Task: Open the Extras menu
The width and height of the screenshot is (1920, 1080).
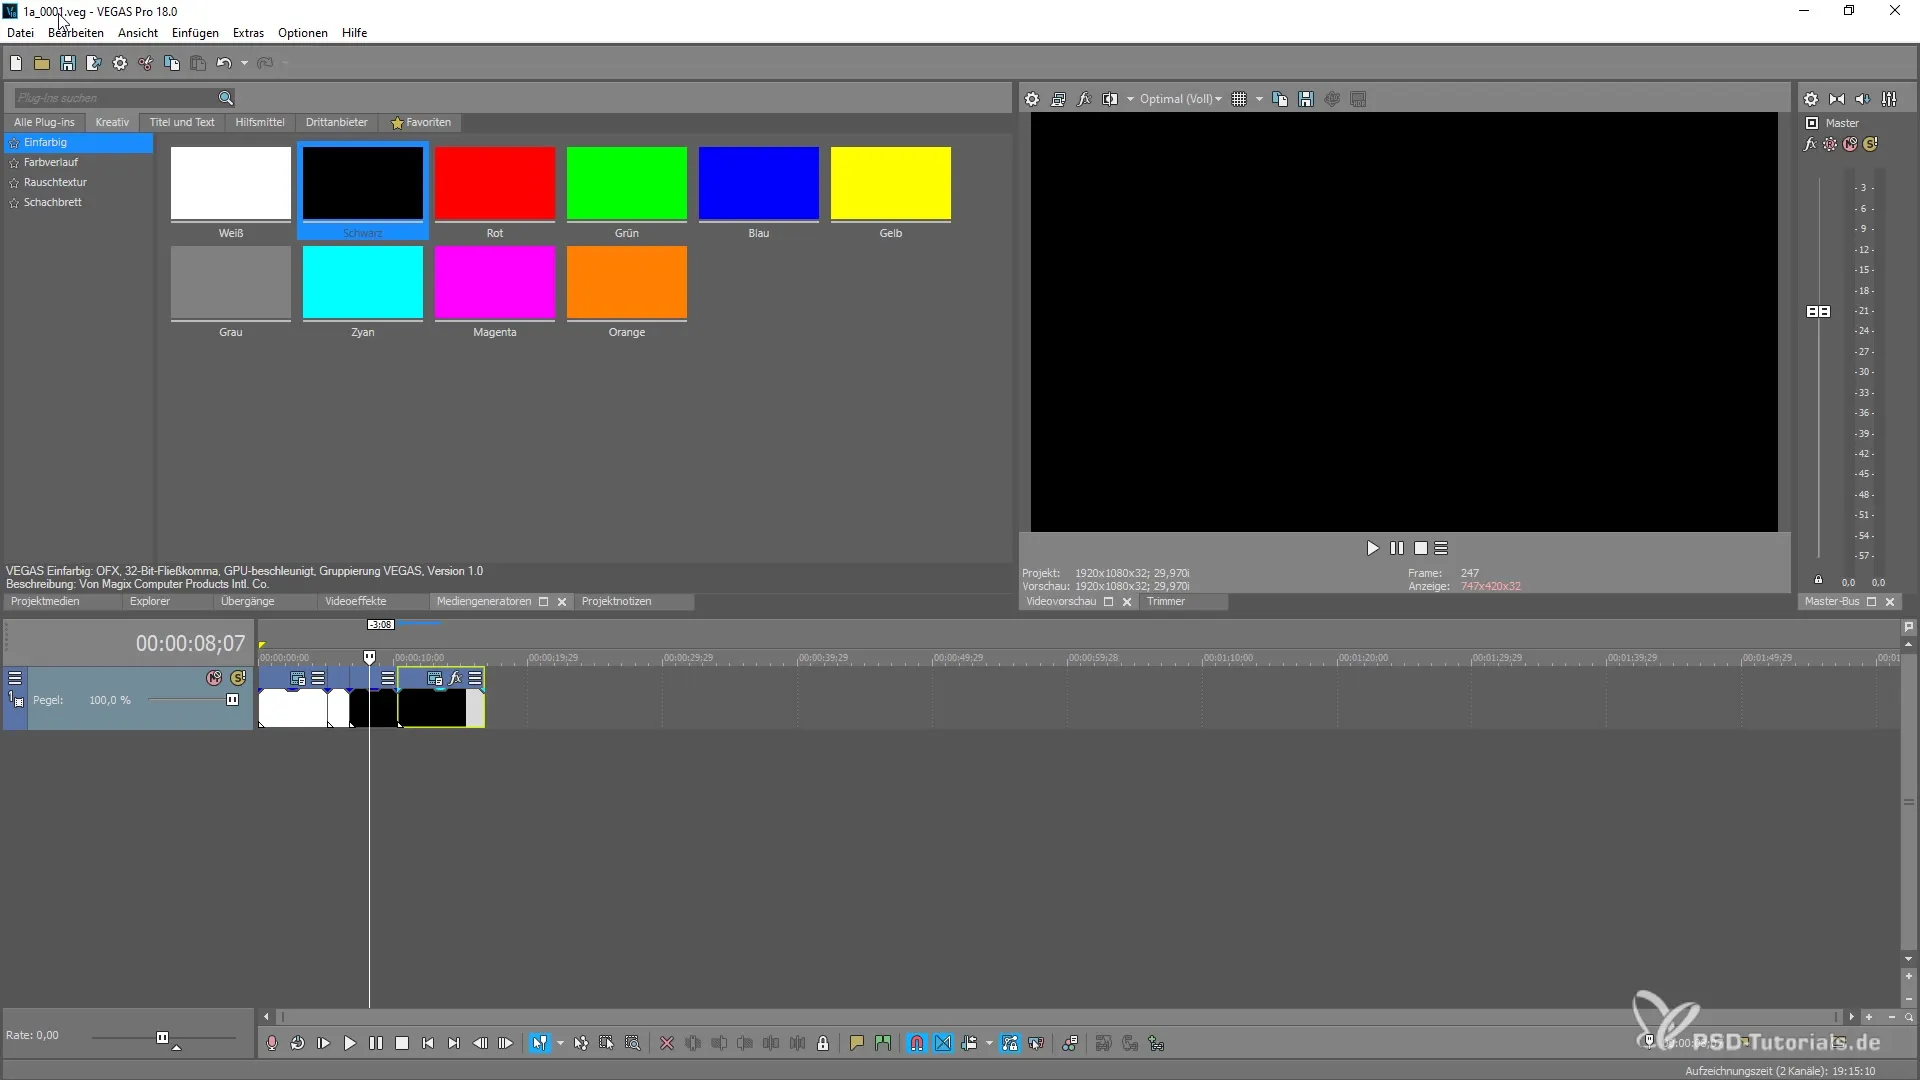Action: 248,33
